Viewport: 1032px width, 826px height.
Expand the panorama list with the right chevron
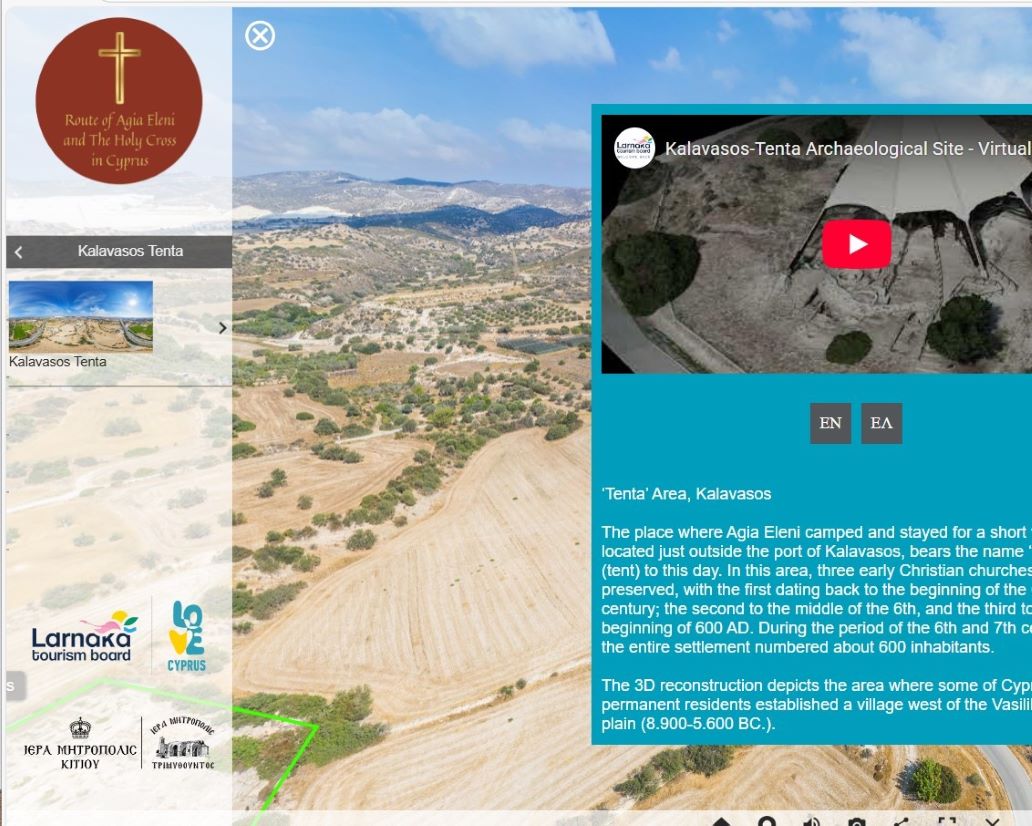(224, 327)
